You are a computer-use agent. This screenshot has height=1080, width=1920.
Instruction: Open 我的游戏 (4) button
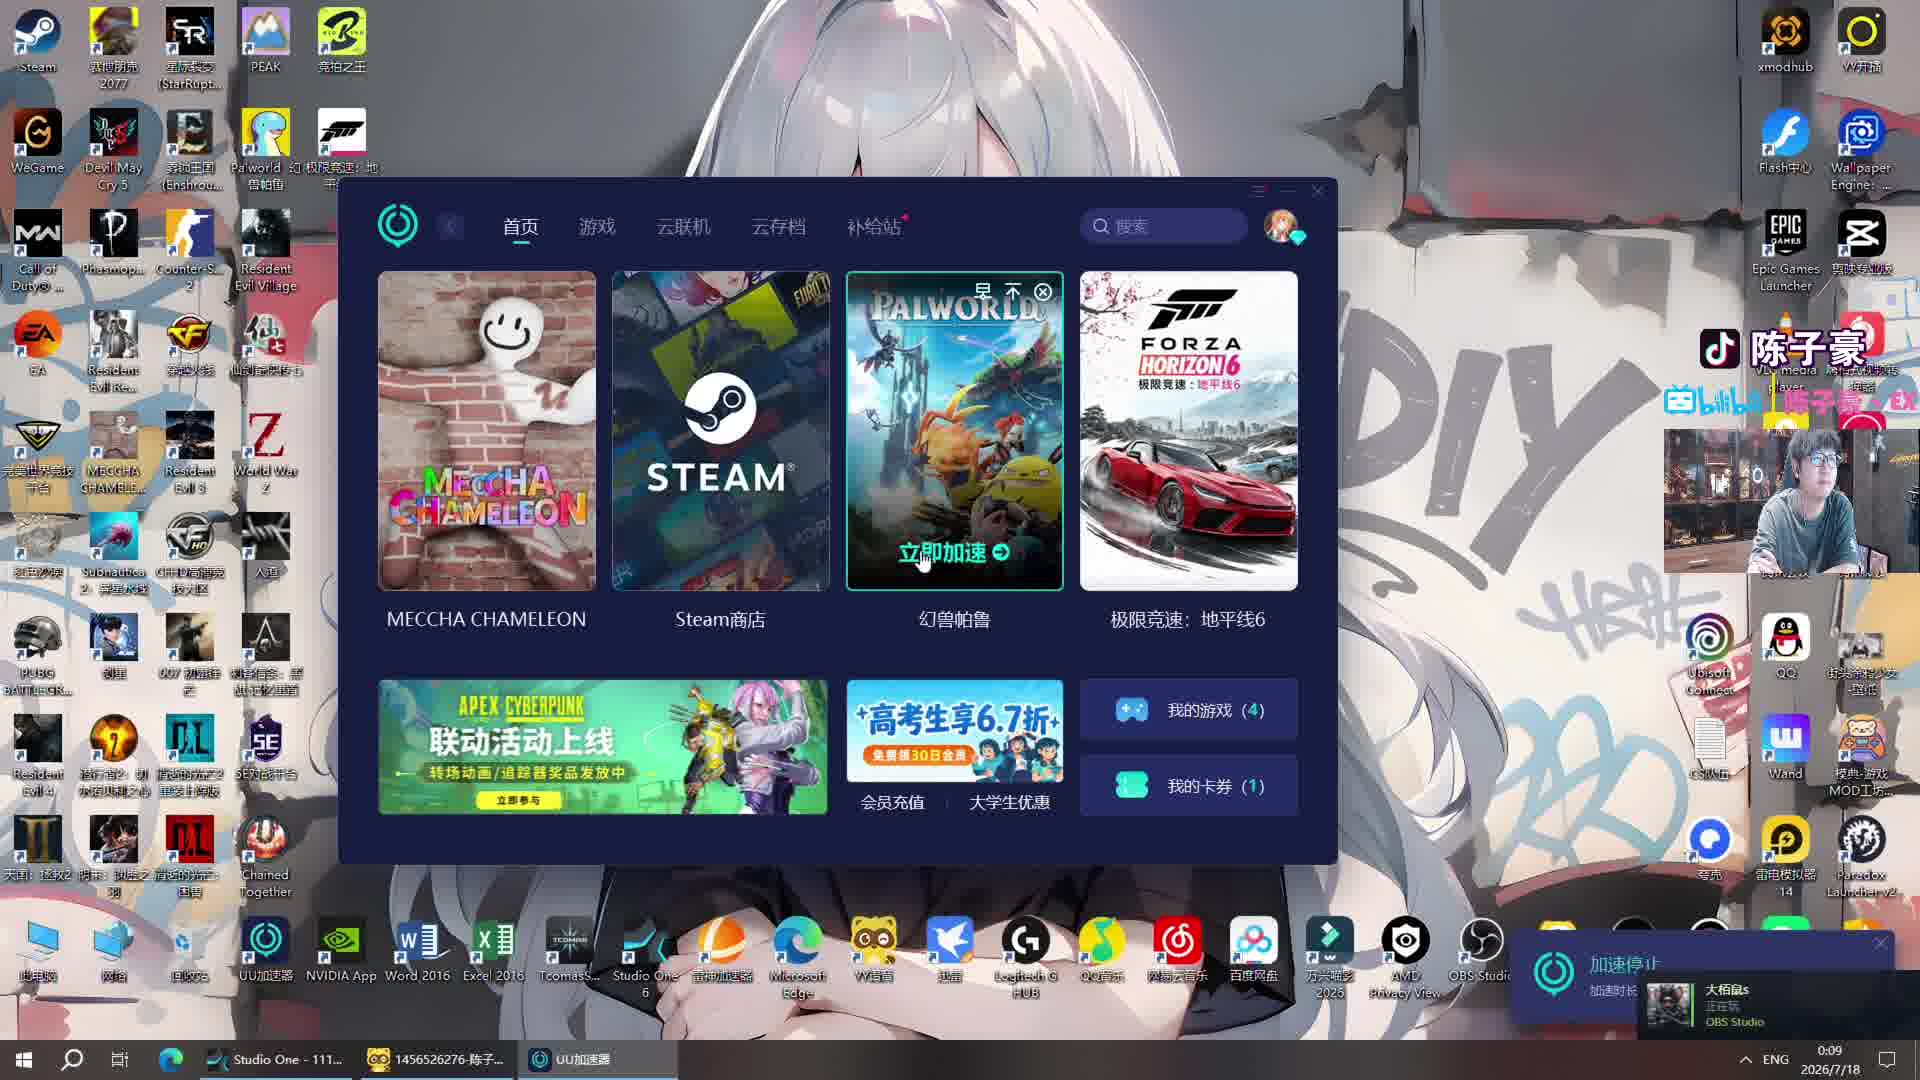click(x=1189, y=710)
